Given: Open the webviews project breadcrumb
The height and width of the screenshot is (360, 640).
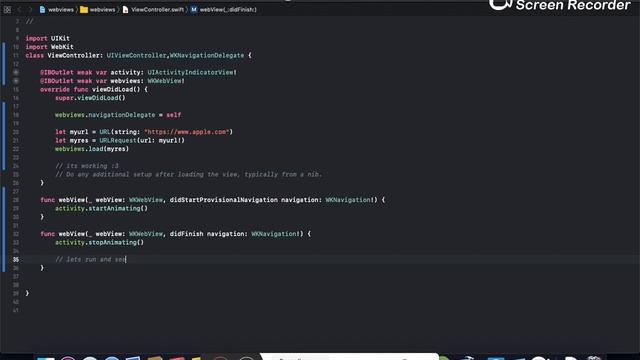Looking at the screenshot, I should [x=56, y=9].
